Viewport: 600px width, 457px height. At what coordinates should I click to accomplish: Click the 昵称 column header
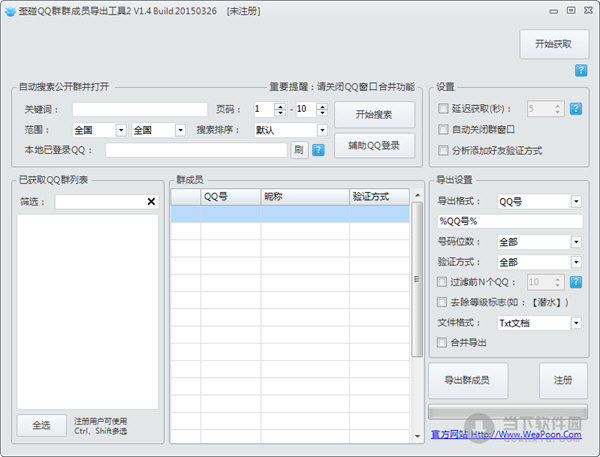[305, 197]
